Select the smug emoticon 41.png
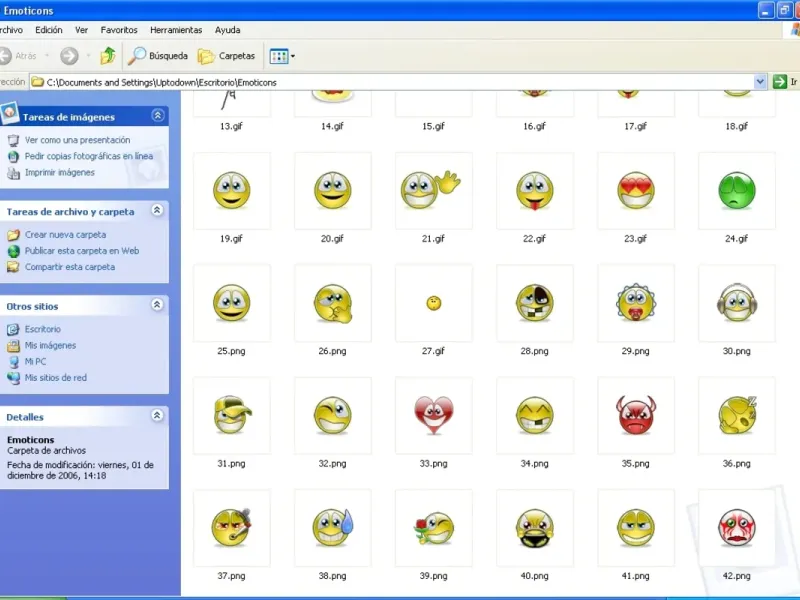 [x=636, y=528]
